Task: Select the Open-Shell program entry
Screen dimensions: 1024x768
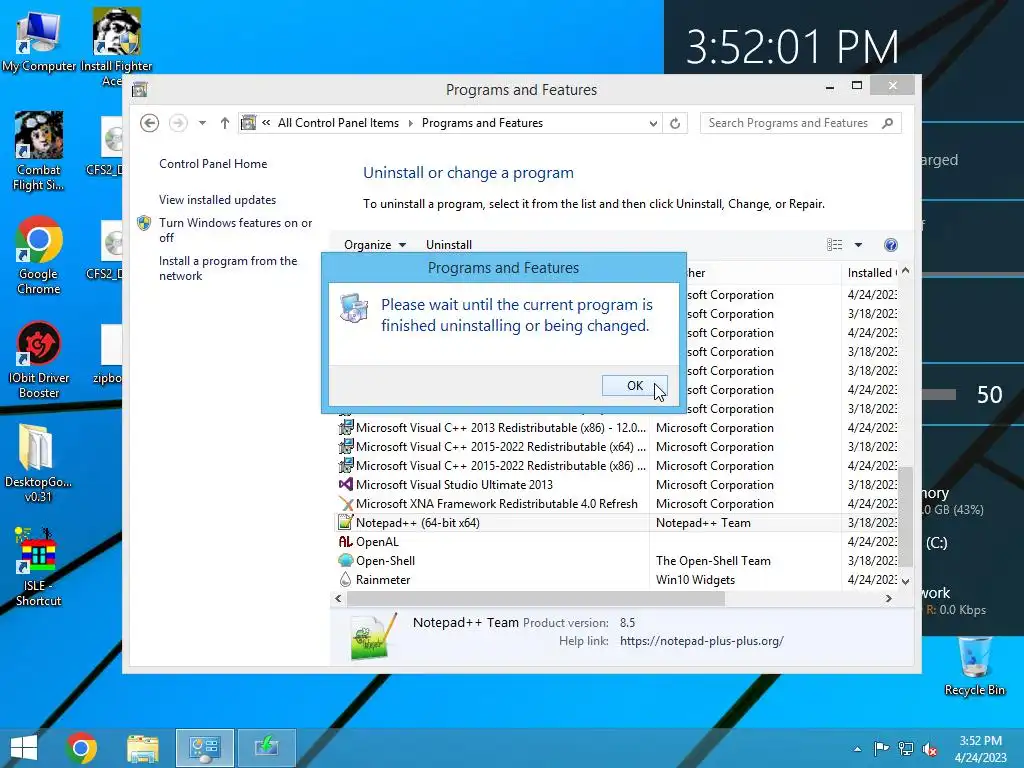Action: pos(617,560)
